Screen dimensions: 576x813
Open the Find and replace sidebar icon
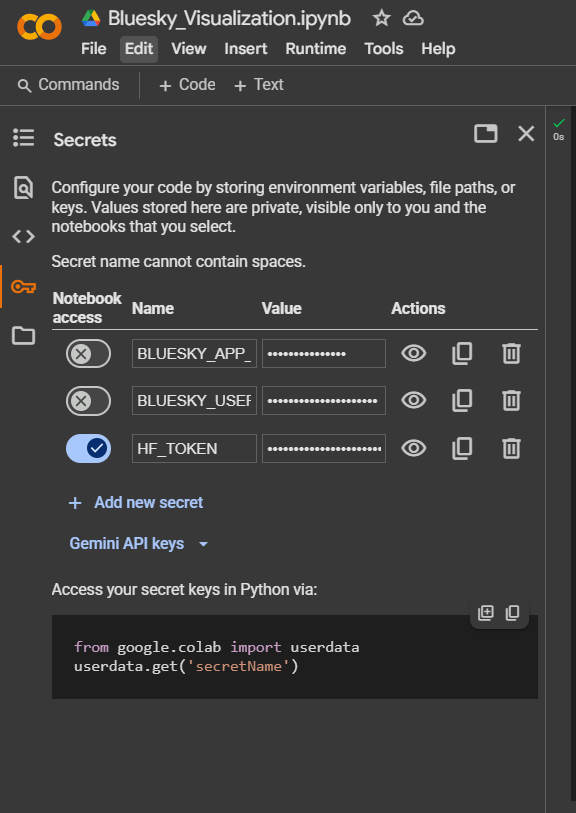[23, 187]
